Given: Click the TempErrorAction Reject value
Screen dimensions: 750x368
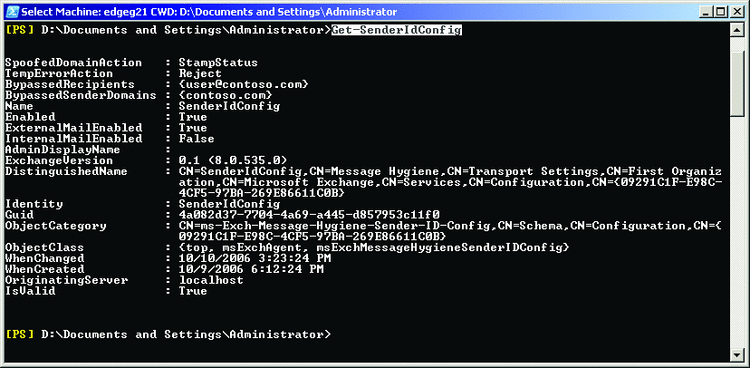Looking at the screenshot, I should pos(200,74).
